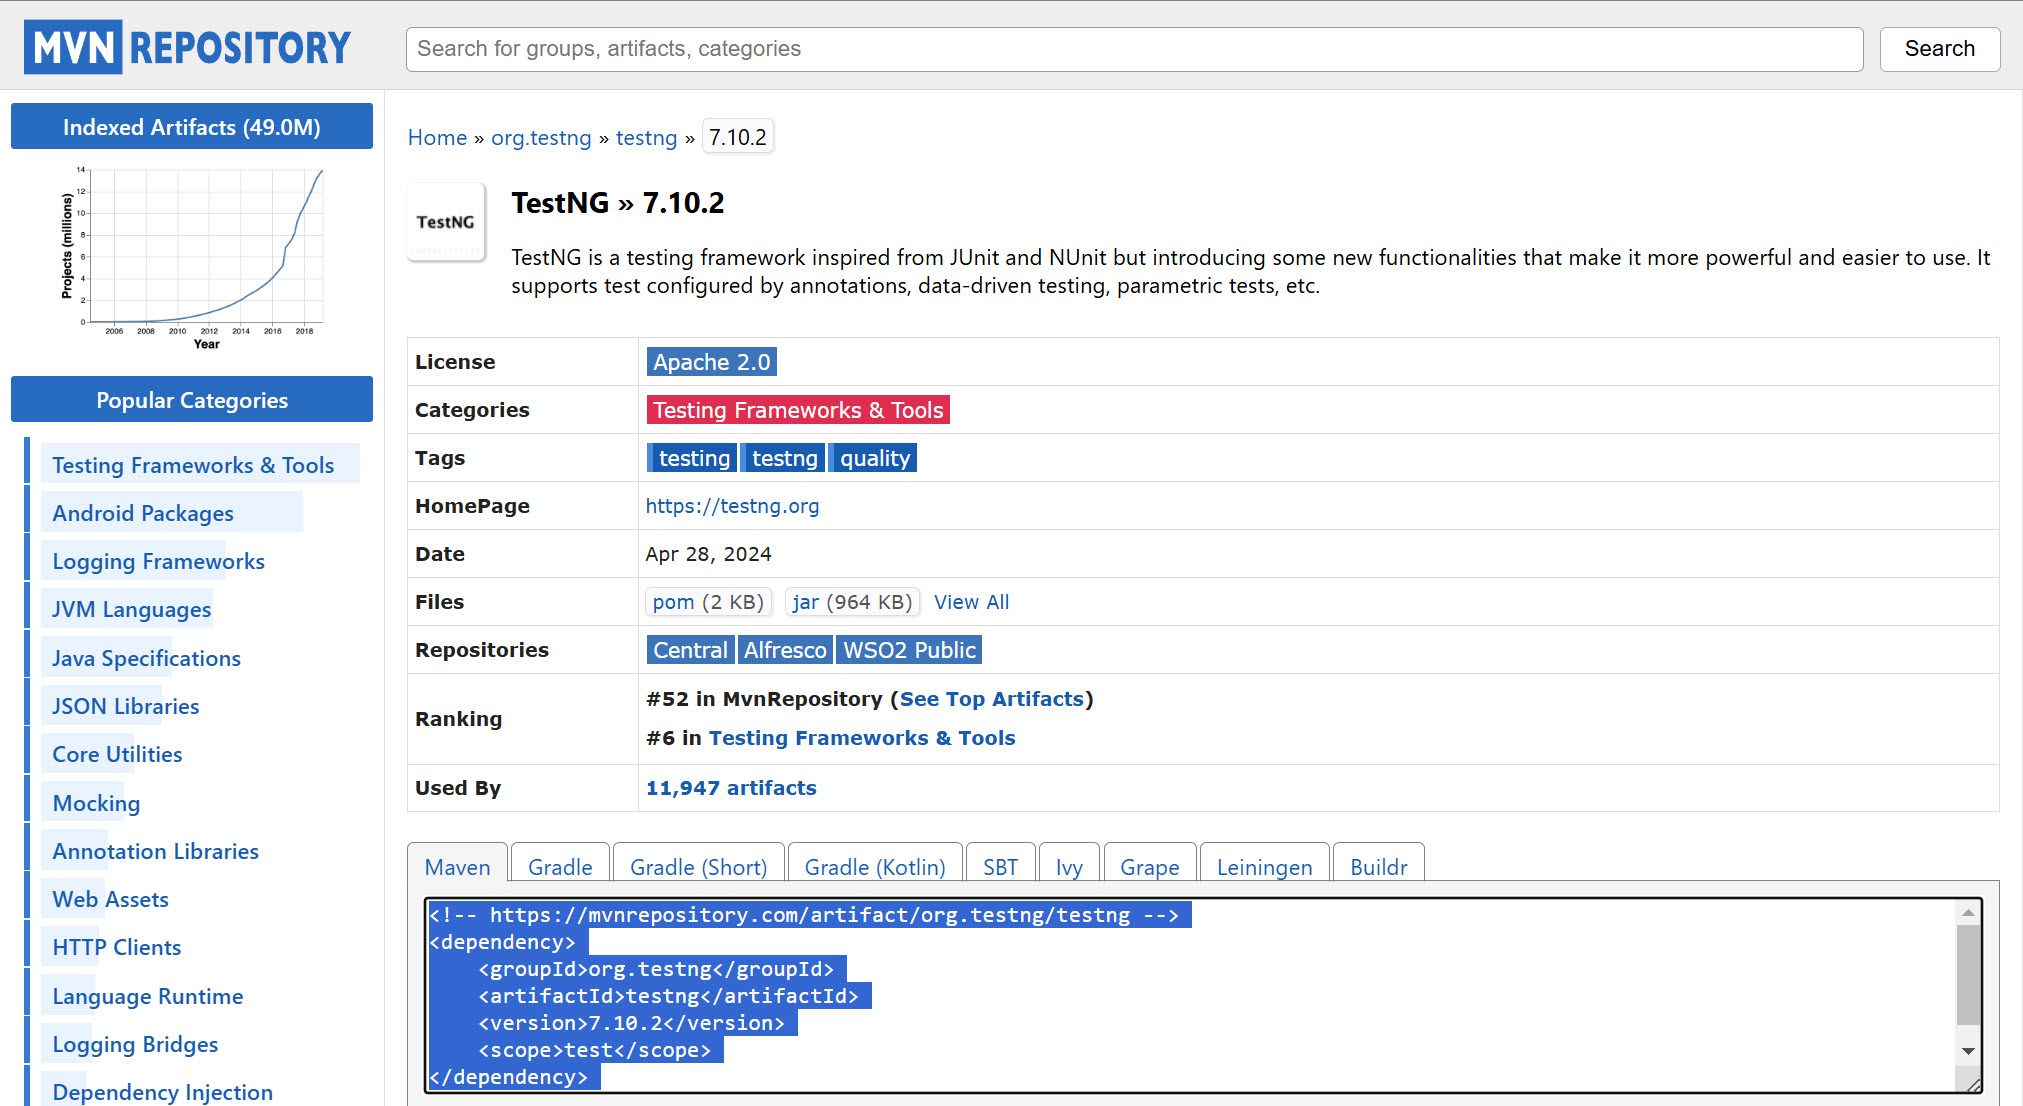Open WSO2 Public repository badge
Viewport: 2023px width, 1106px height.
(909, 650)
